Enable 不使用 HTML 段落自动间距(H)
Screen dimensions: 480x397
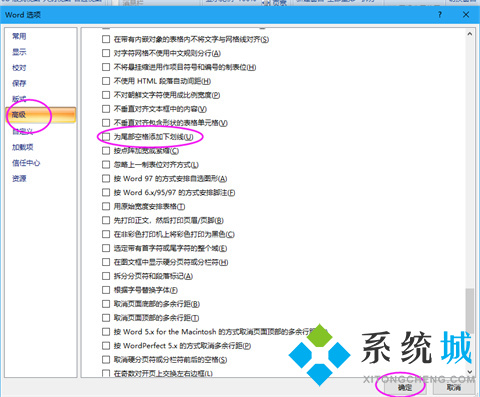[x=106, y=81]
